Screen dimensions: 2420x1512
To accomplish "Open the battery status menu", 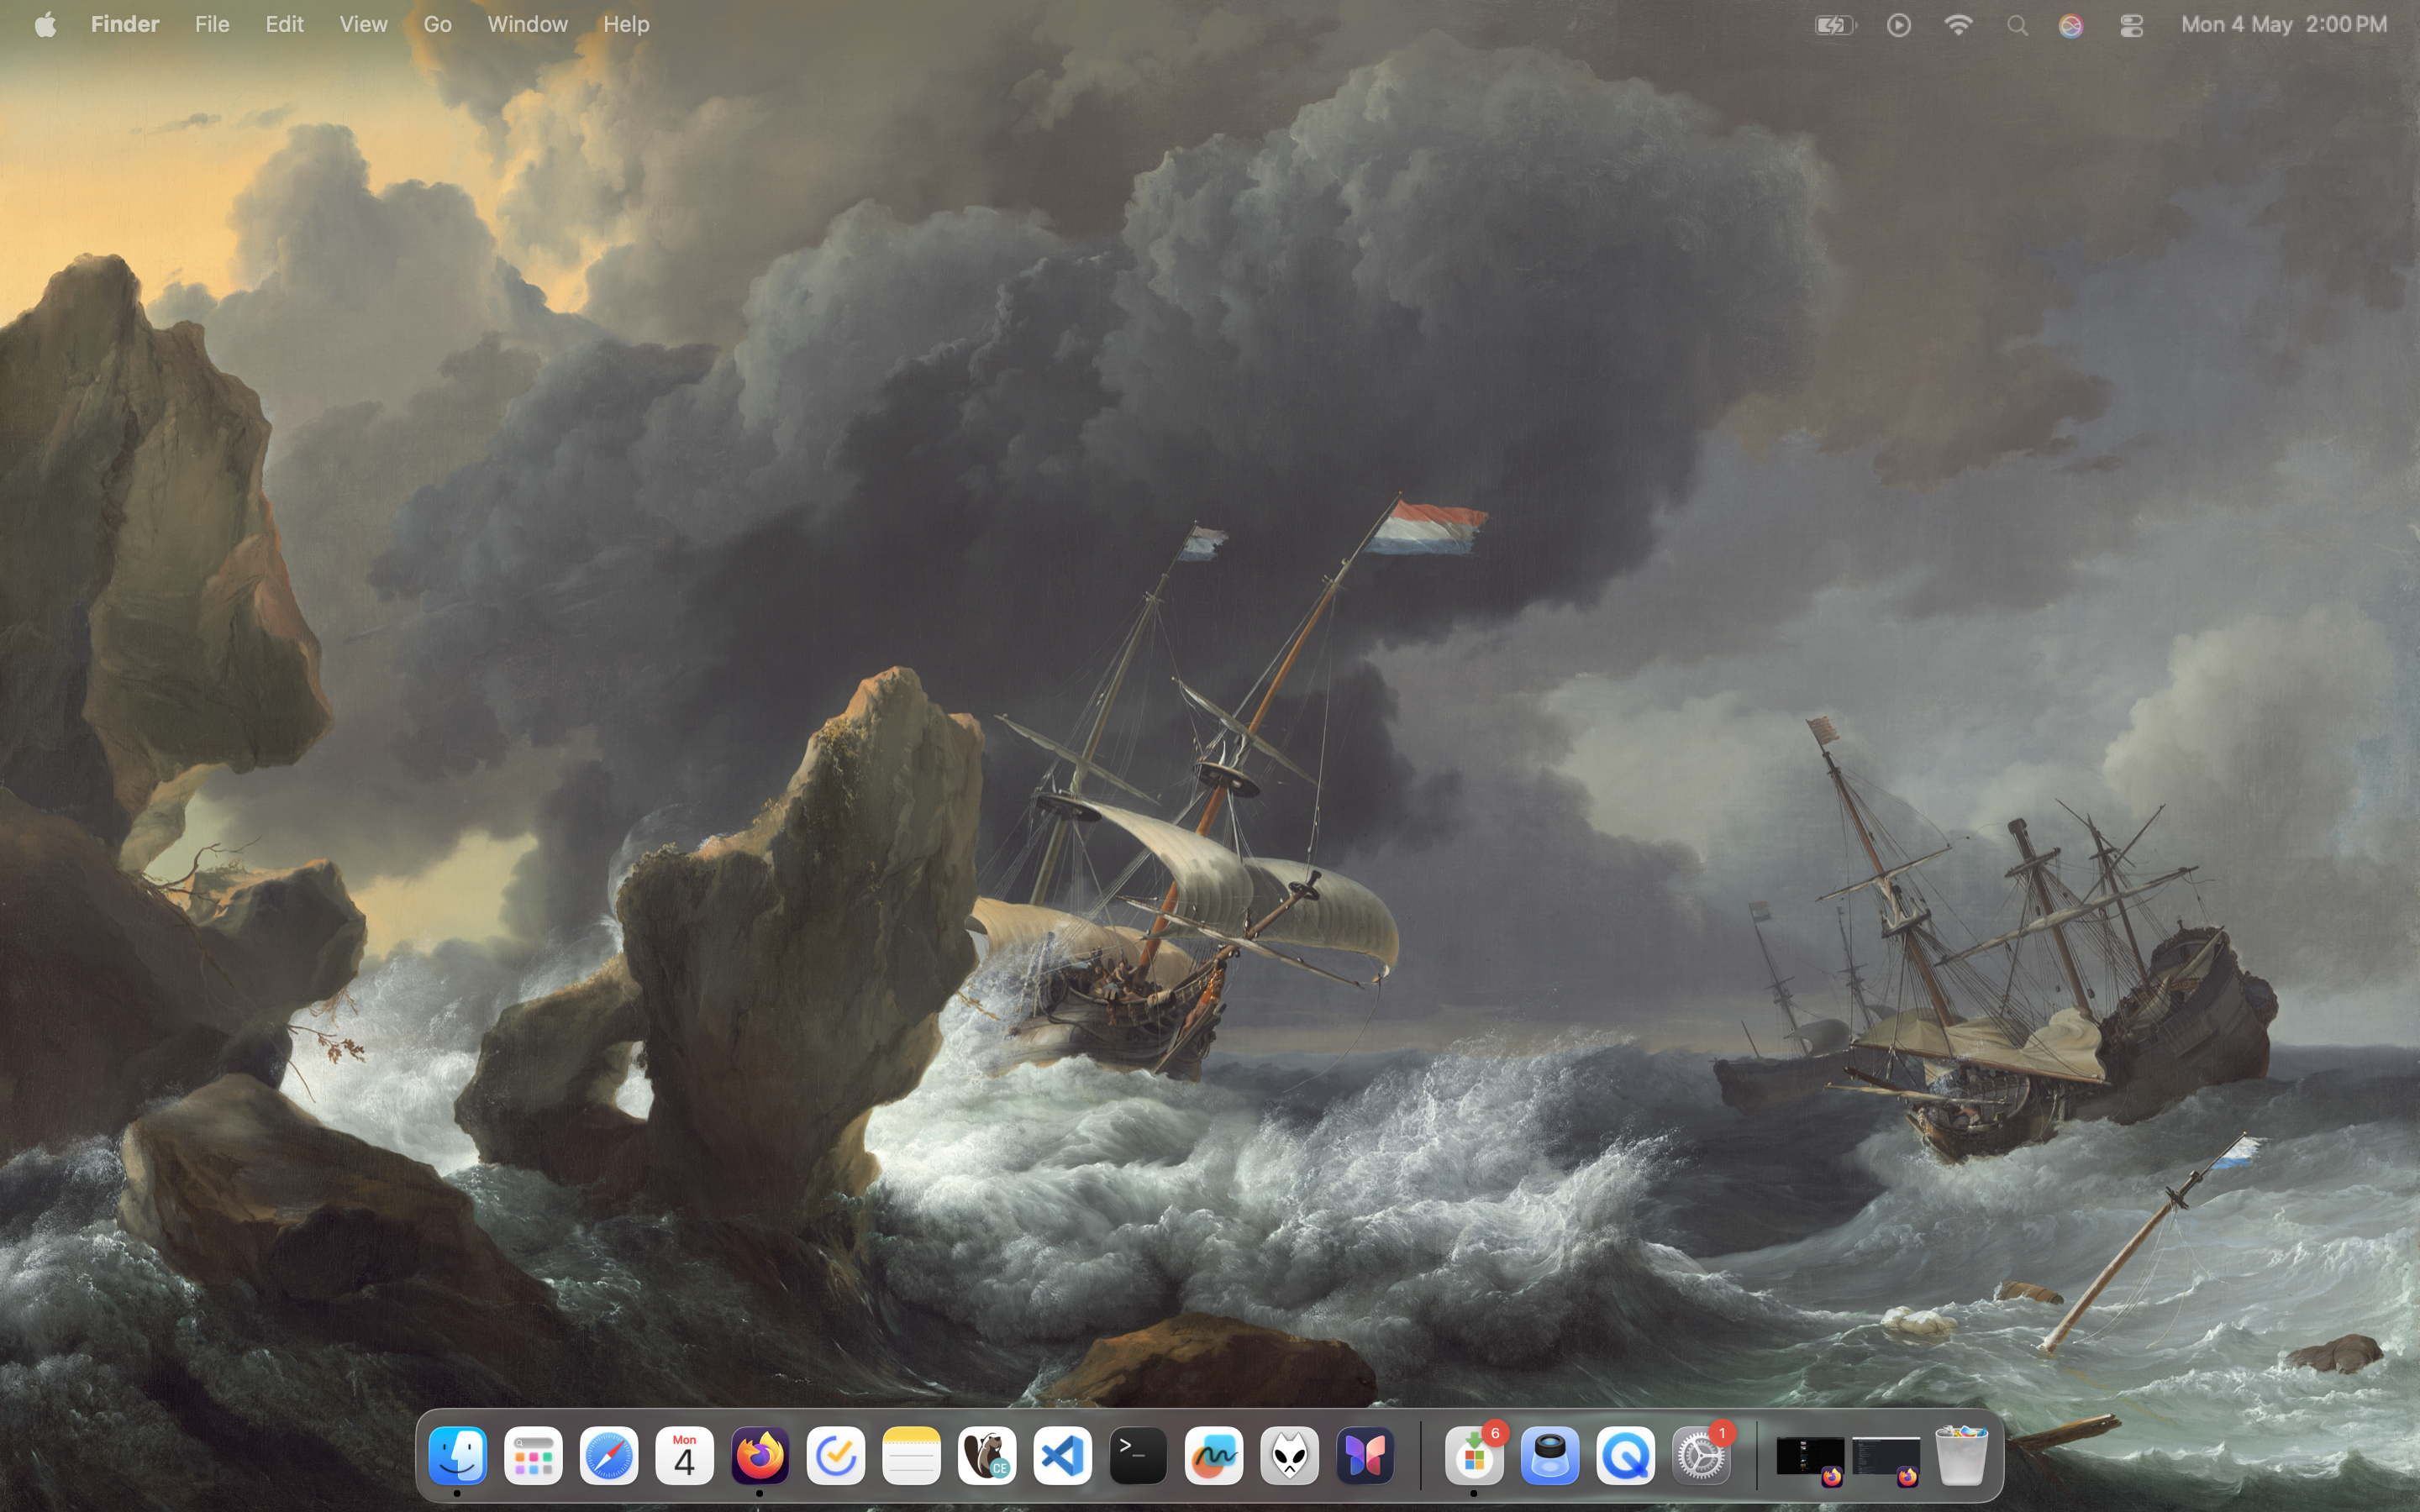I will 1835,25.
